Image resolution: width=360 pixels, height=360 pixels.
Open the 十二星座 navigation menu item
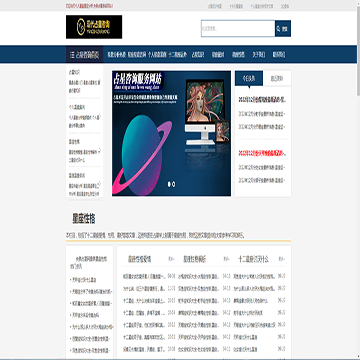[x=178, y=55]
